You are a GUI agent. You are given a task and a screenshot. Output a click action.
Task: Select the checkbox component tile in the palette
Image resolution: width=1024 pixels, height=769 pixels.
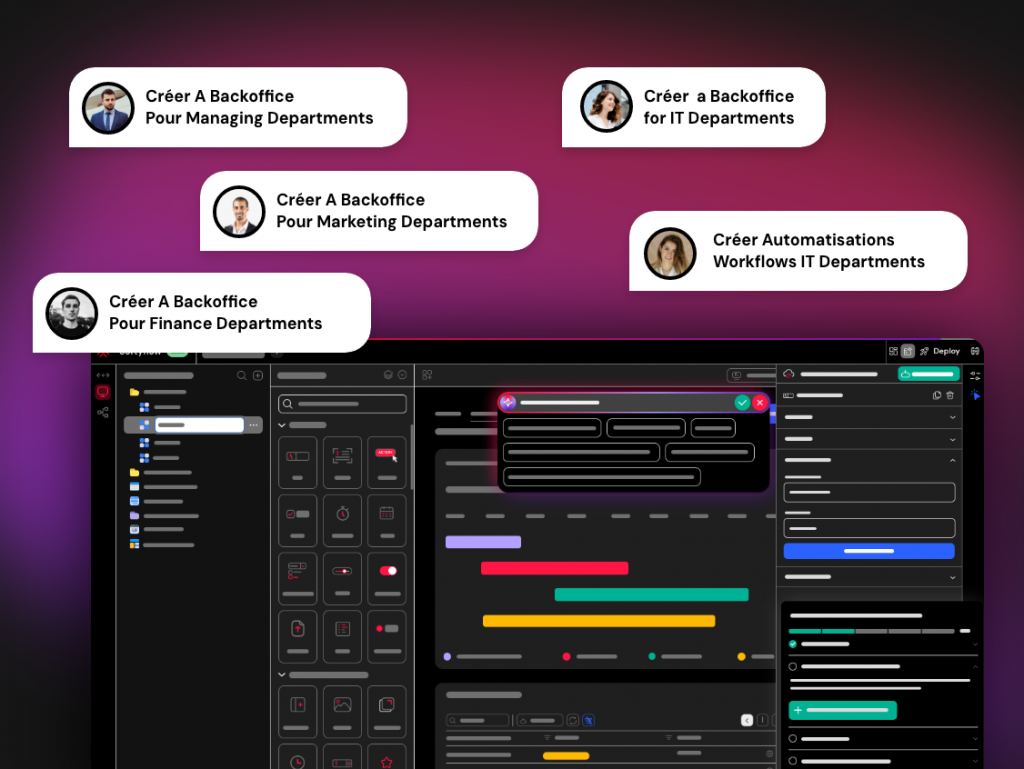pyautogui.click(x=297, y=514)
